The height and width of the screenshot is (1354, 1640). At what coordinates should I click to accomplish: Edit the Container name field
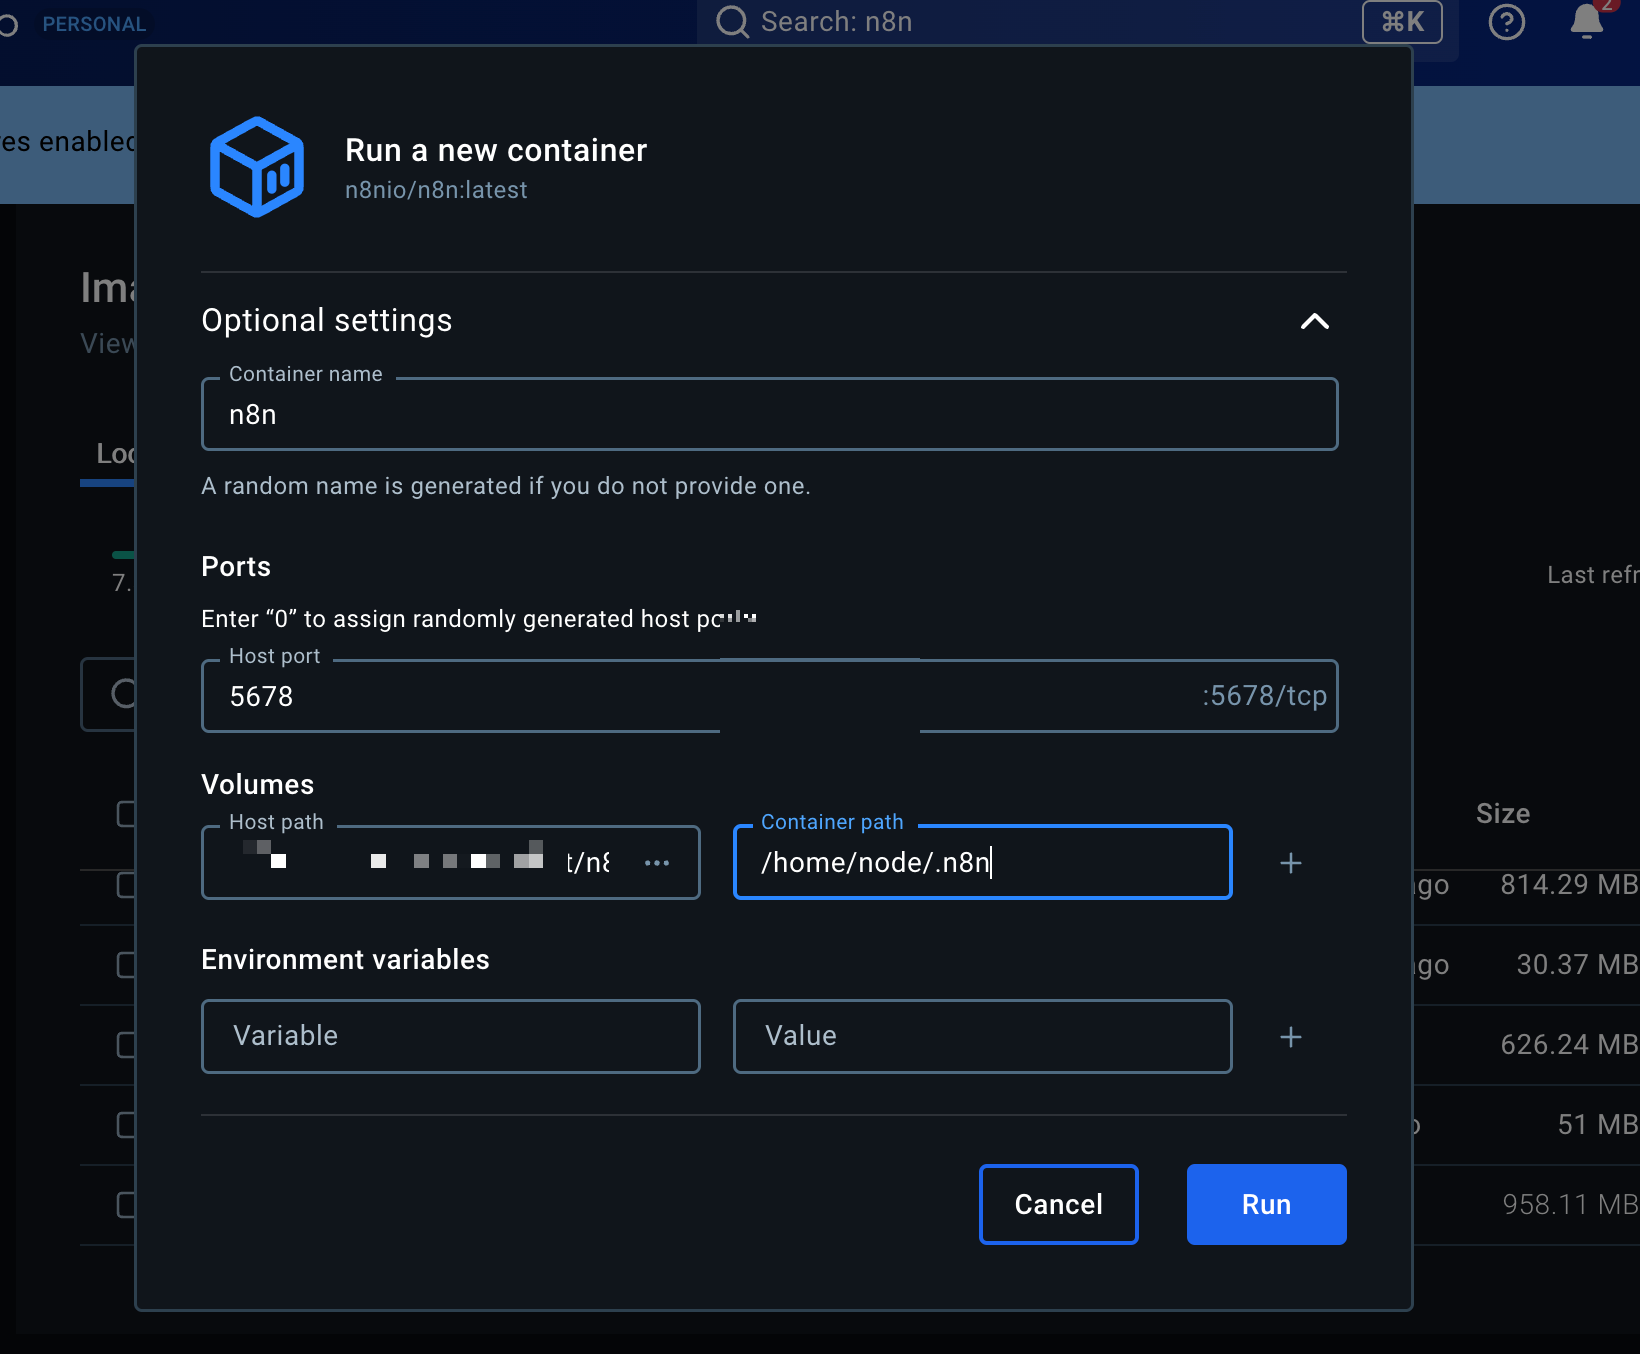coord(769,414)
